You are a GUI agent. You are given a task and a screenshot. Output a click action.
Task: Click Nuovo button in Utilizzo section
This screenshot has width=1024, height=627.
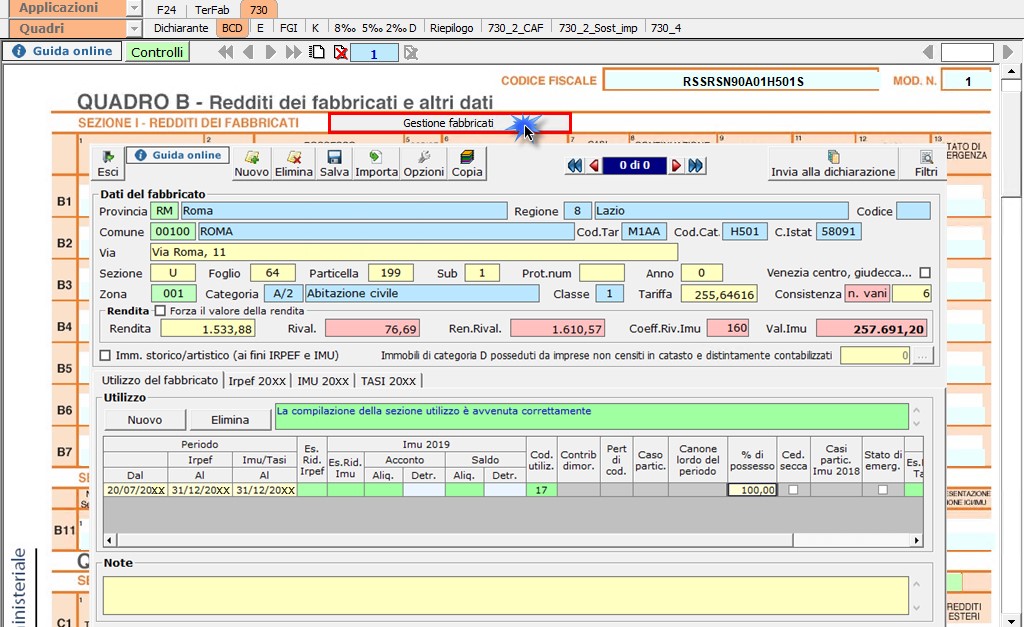click(x=145, y=419)
